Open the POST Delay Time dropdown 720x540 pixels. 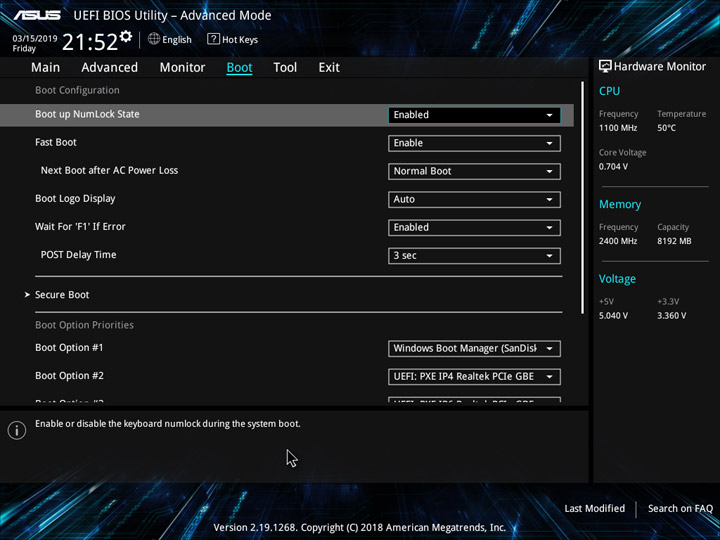point(474,255)
